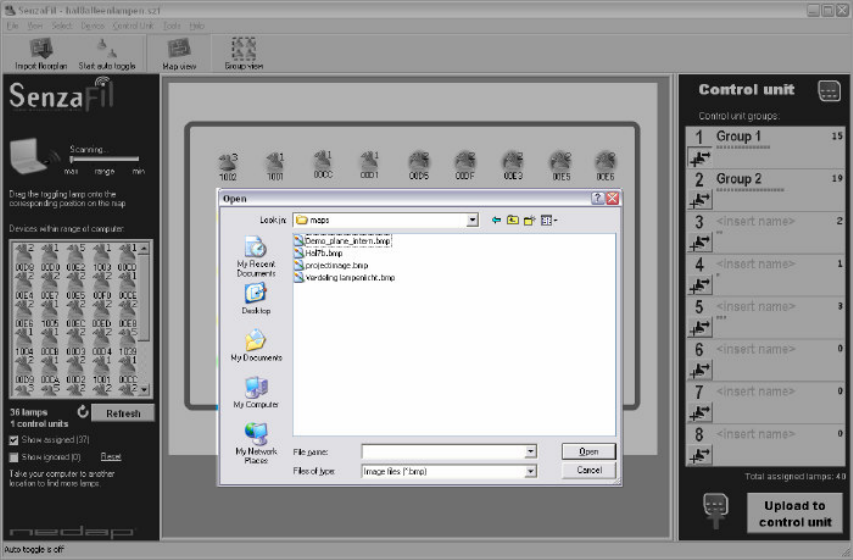Click the Refresh button
This screenshot has height=560, width=853.
pyautogui.click(x=123, y=413)
